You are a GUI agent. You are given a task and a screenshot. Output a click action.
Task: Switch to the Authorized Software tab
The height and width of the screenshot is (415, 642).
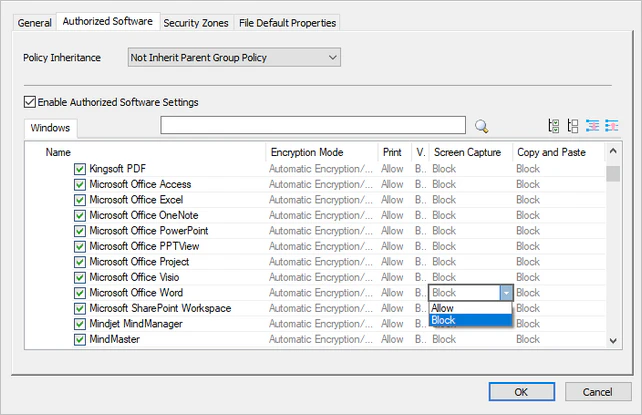tap(108, 21)
